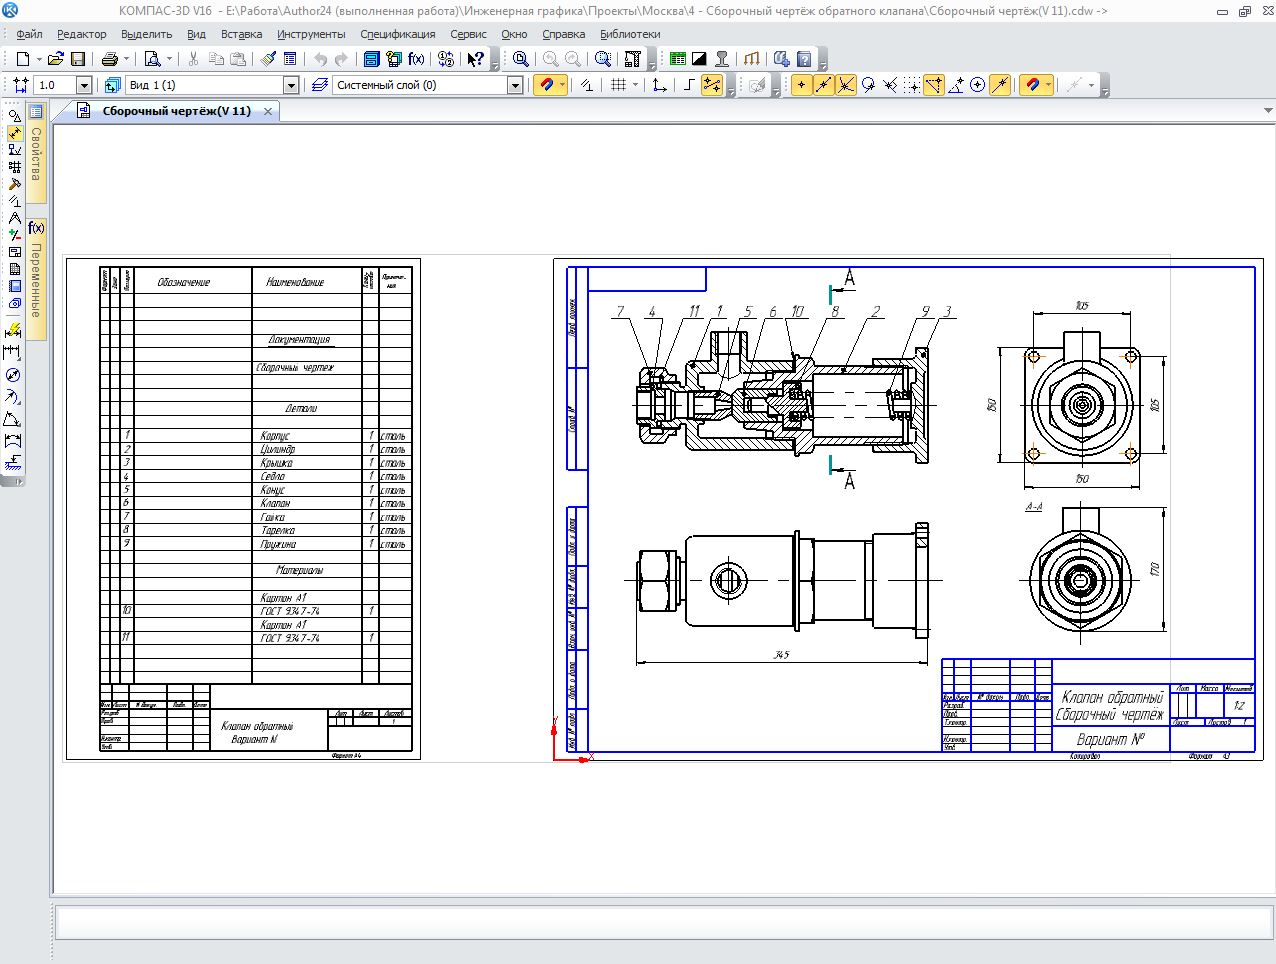The image size is (1276, 964).
Task: Close the 'Сборочный чертёж(V 11)' document tab
Action: [x=268, y=112]
